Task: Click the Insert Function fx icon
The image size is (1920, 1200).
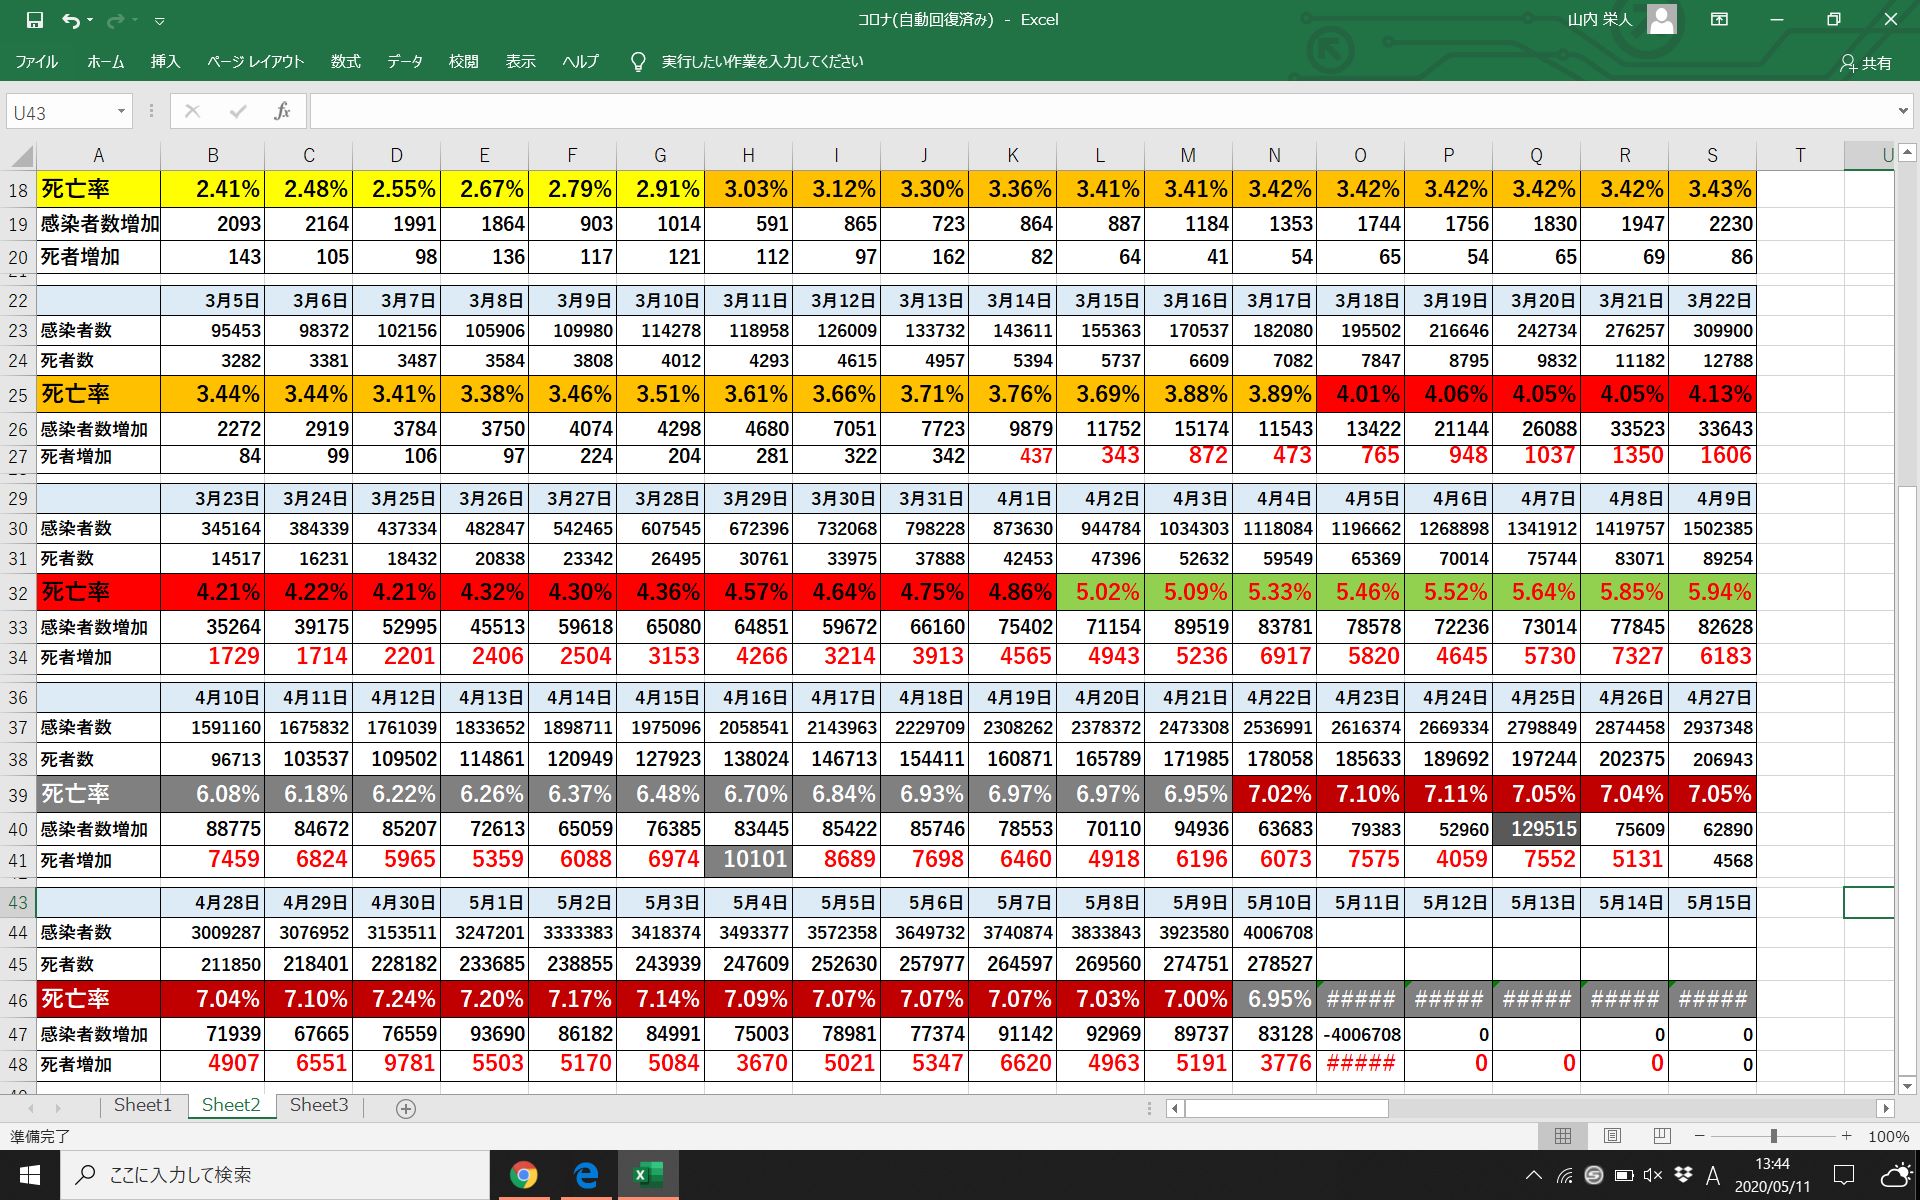Action: 282,111
